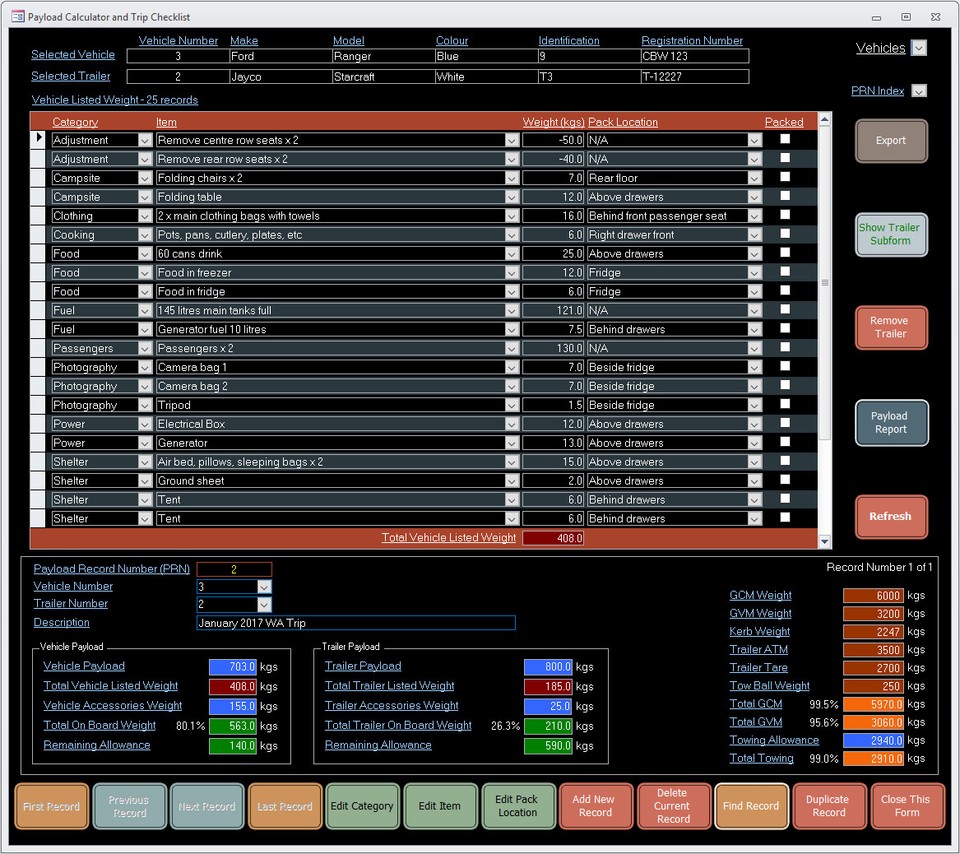Mark the Generator row as Packed
The width and height of the screenshot is (960, 854).
point(784,442)
